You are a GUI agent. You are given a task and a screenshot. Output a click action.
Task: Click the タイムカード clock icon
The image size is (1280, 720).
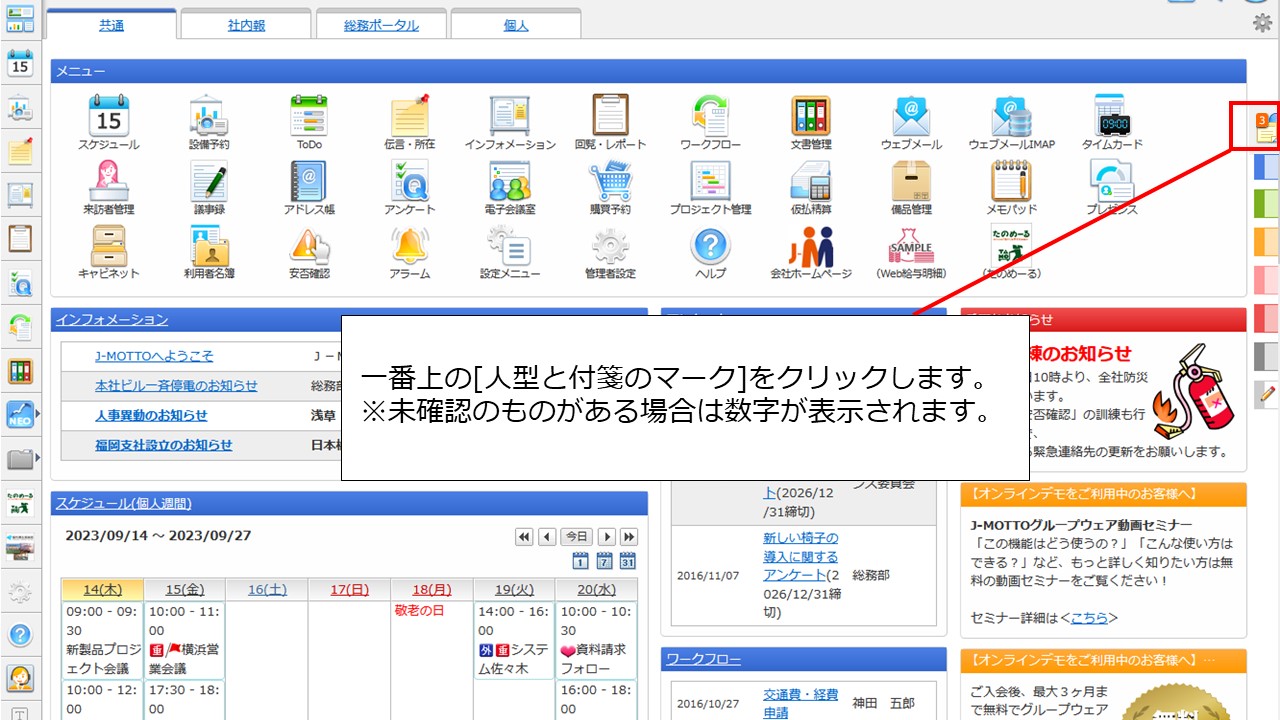pyautogui.click(x=1111, y=117)
